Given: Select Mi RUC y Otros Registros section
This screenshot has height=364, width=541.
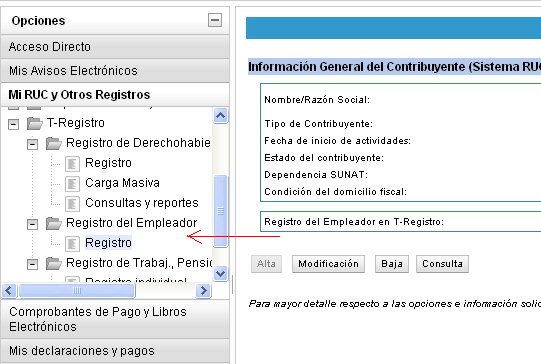Looking at the screenshot, I should click(115, 95).
